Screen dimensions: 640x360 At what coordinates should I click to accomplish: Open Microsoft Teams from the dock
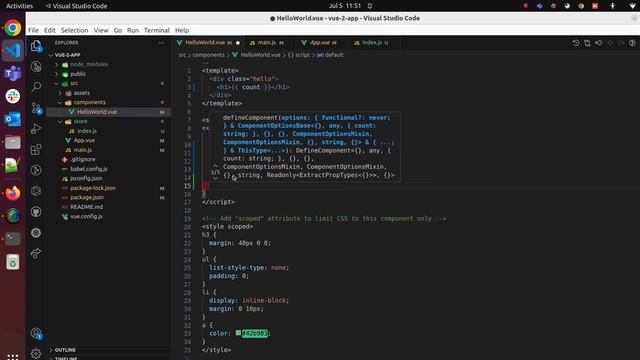[13, 73]
